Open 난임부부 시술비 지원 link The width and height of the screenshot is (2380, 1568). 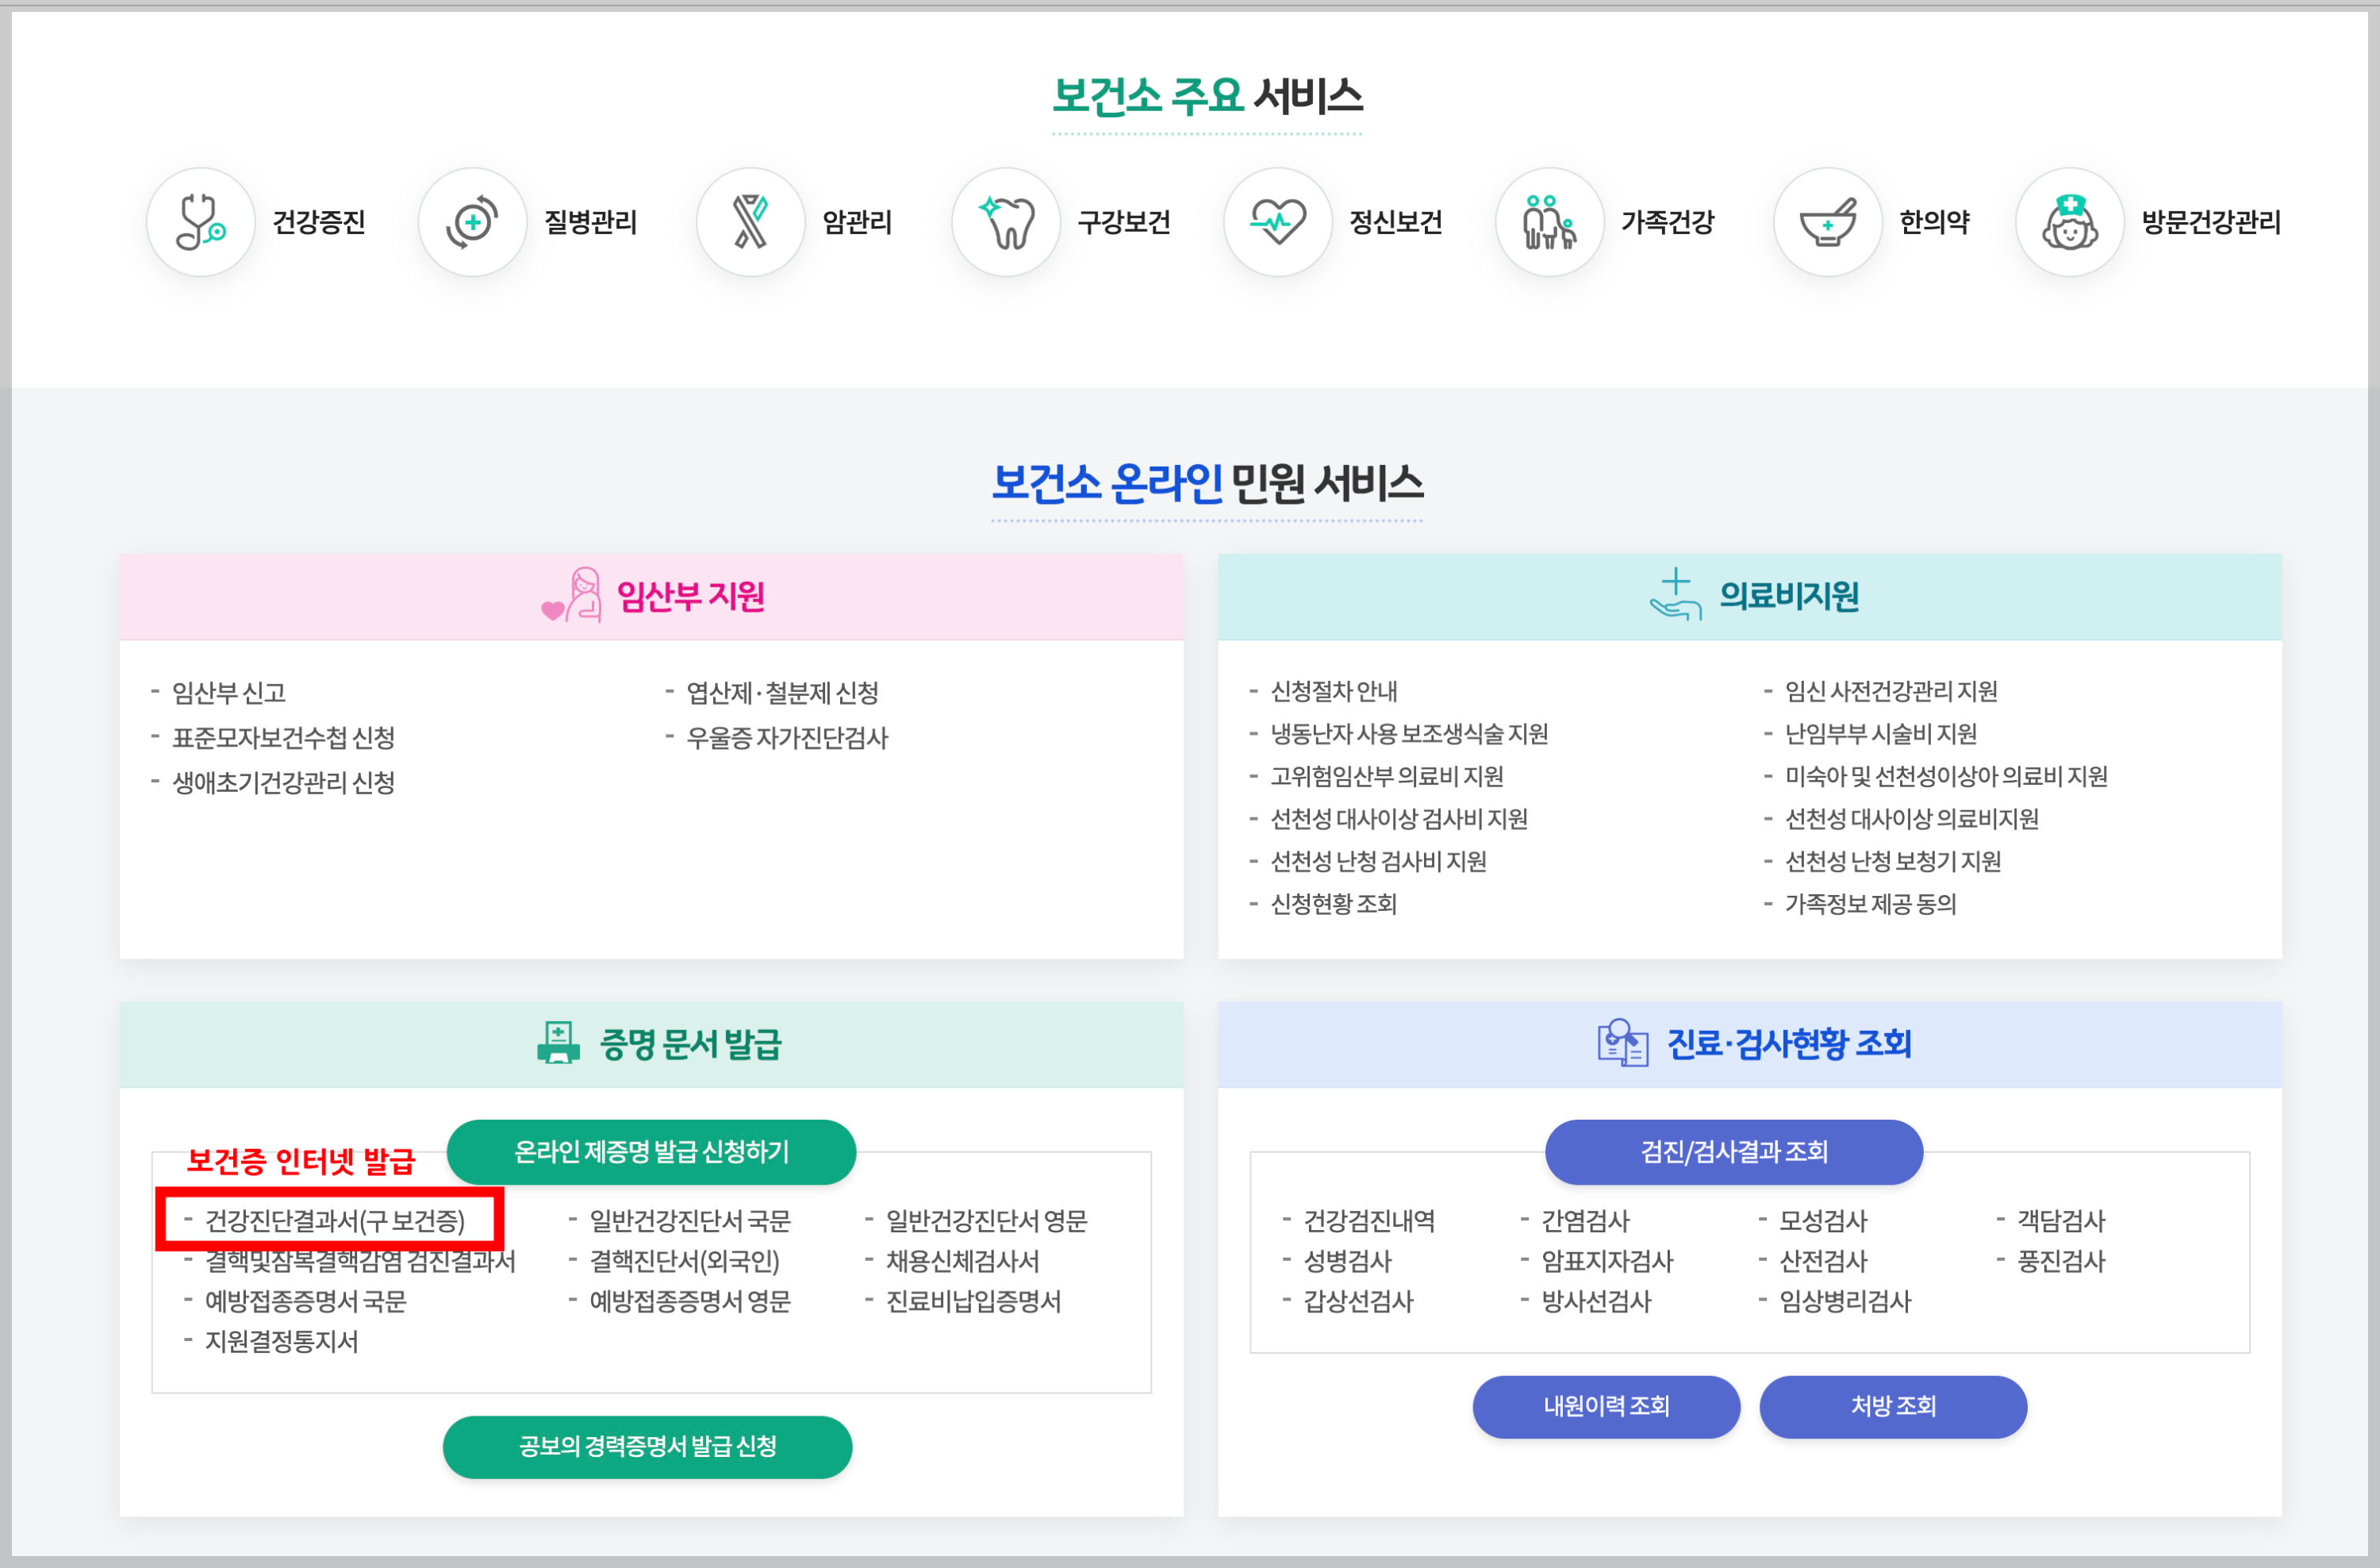(1880, 734)
